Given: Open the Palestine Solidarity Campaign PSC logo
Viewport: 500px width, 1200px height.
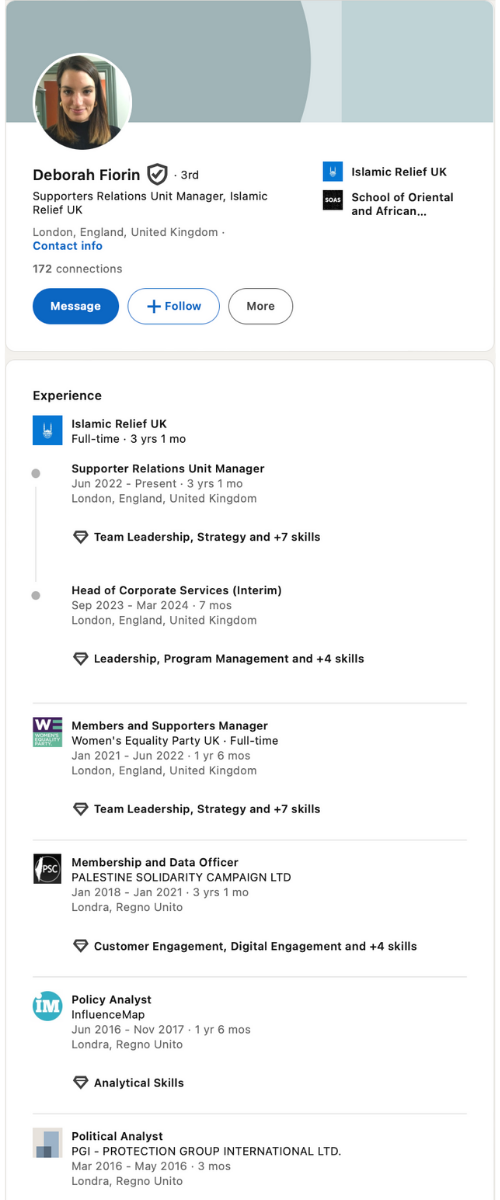Looking at the screenshot, I should click(47, 868).
